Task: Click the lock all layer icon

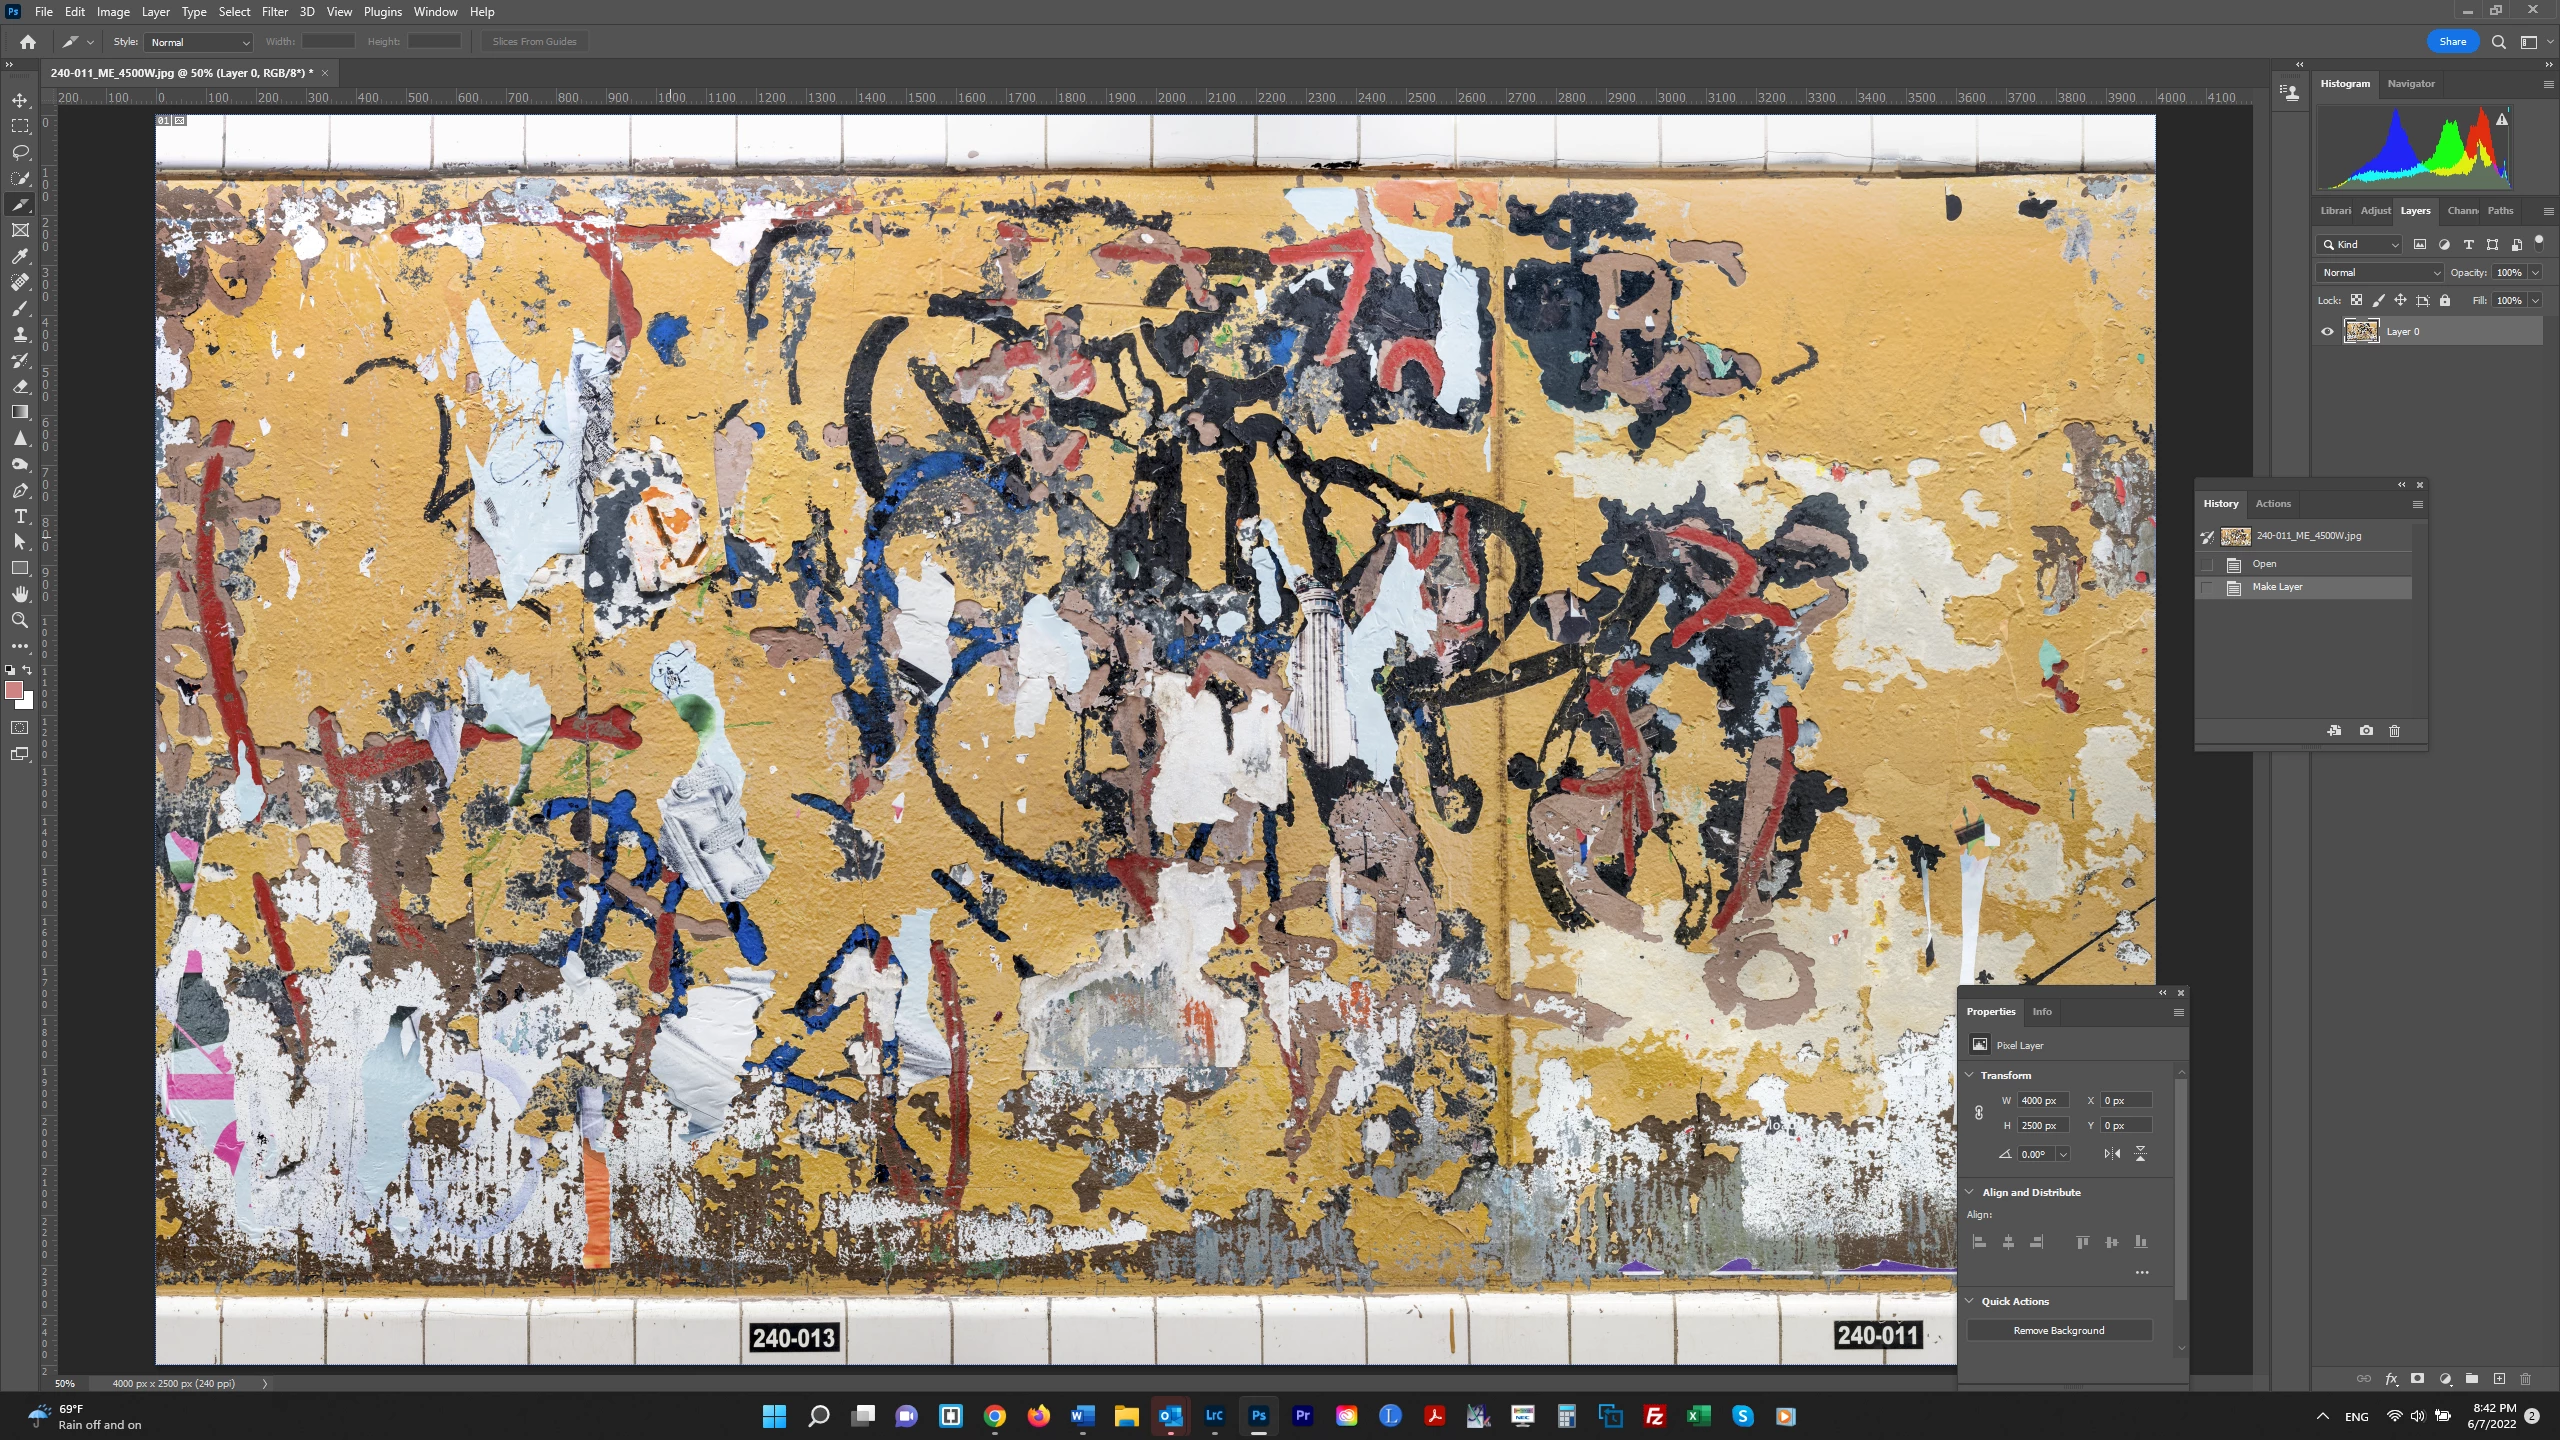Action: pos(2445,300)
